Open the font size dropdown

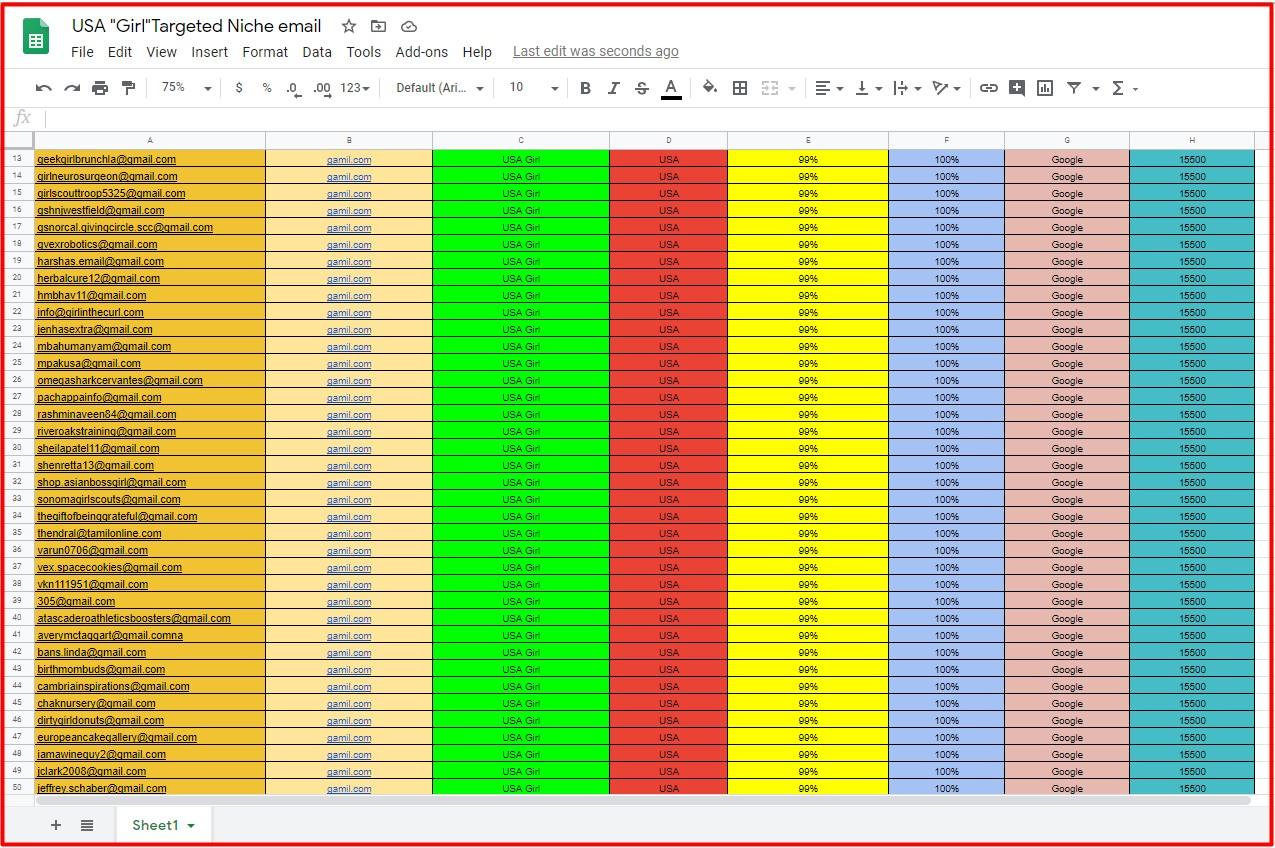click(x=530, y=88)
